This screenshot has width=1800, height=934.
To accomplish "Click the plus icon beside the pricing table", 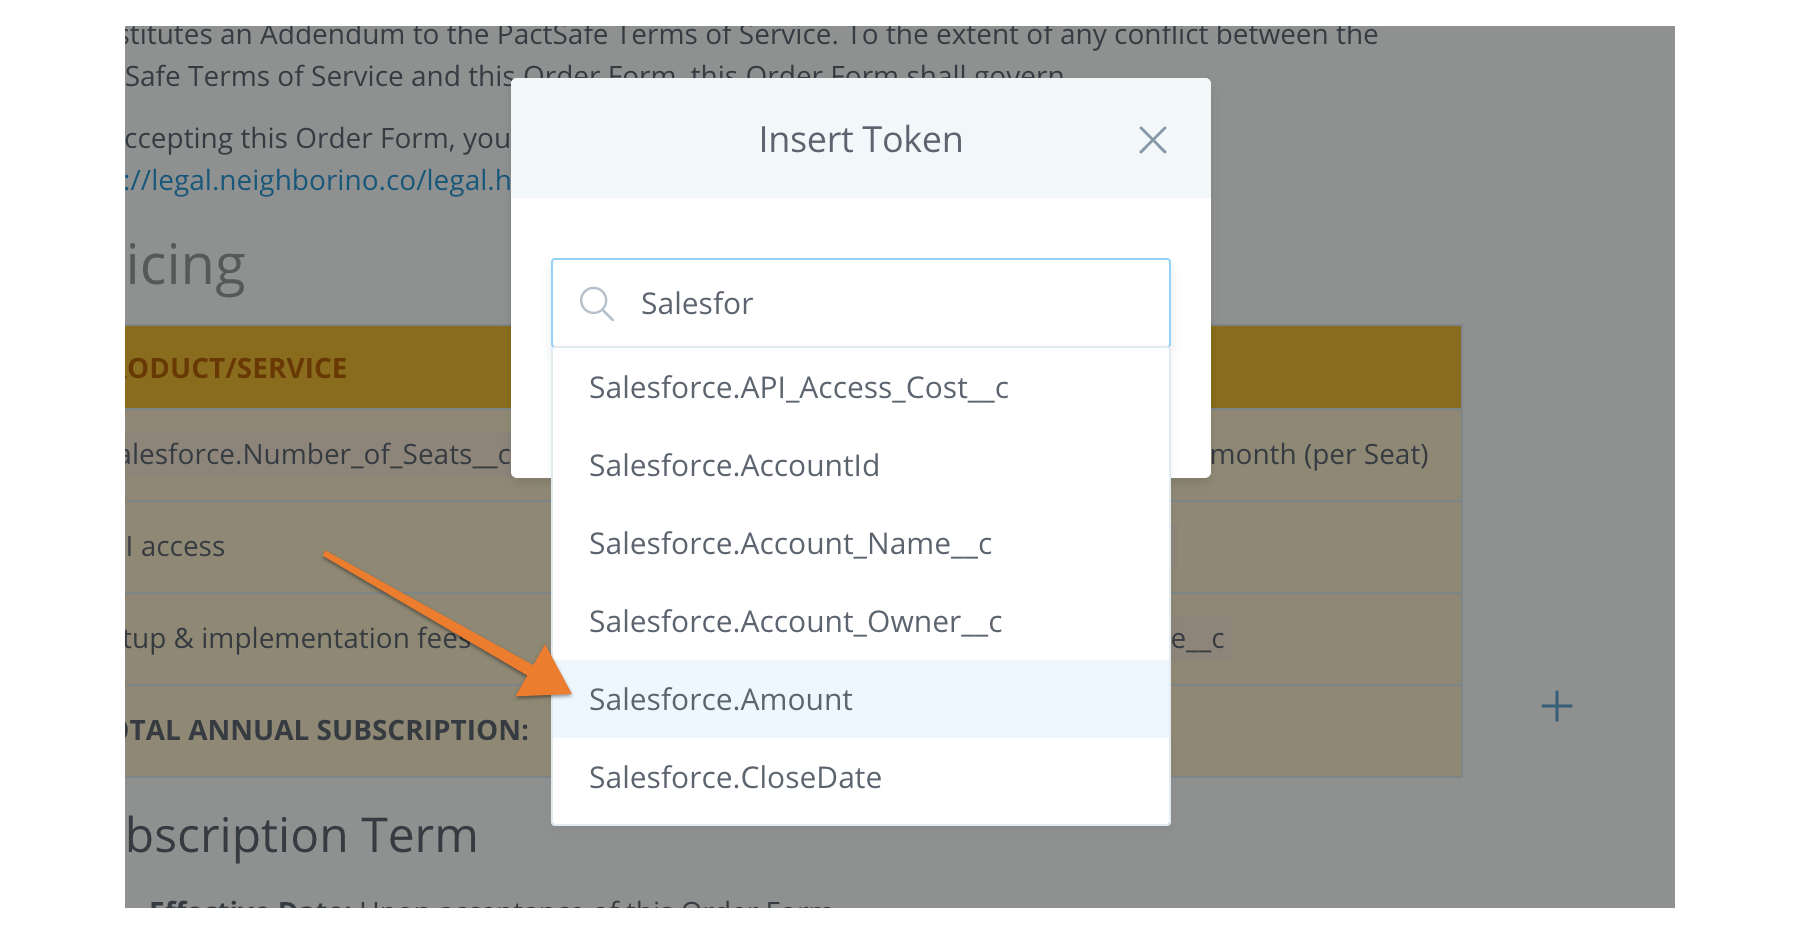I will (x=1556, y=707).
